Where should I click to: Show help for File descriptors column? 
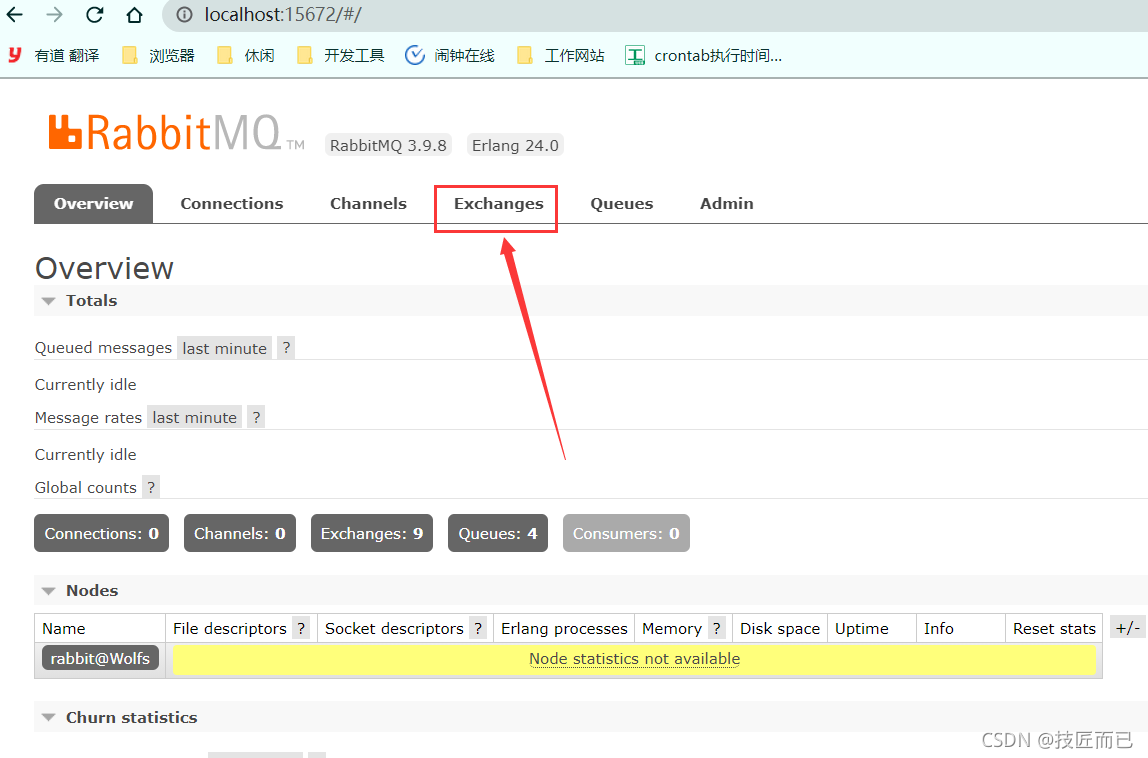pos(301,628)
